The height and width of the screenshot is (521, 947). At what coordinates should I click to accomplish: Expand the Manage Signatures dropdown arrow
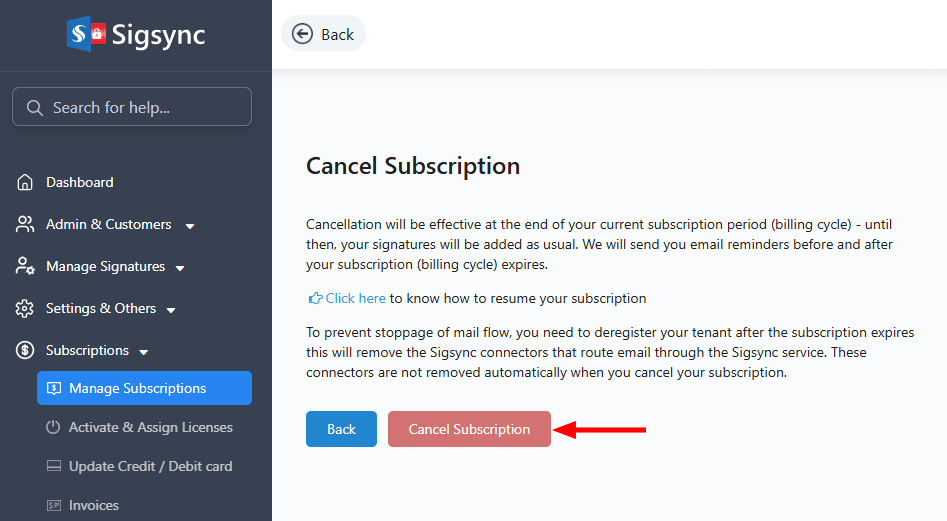coord(180,268)
